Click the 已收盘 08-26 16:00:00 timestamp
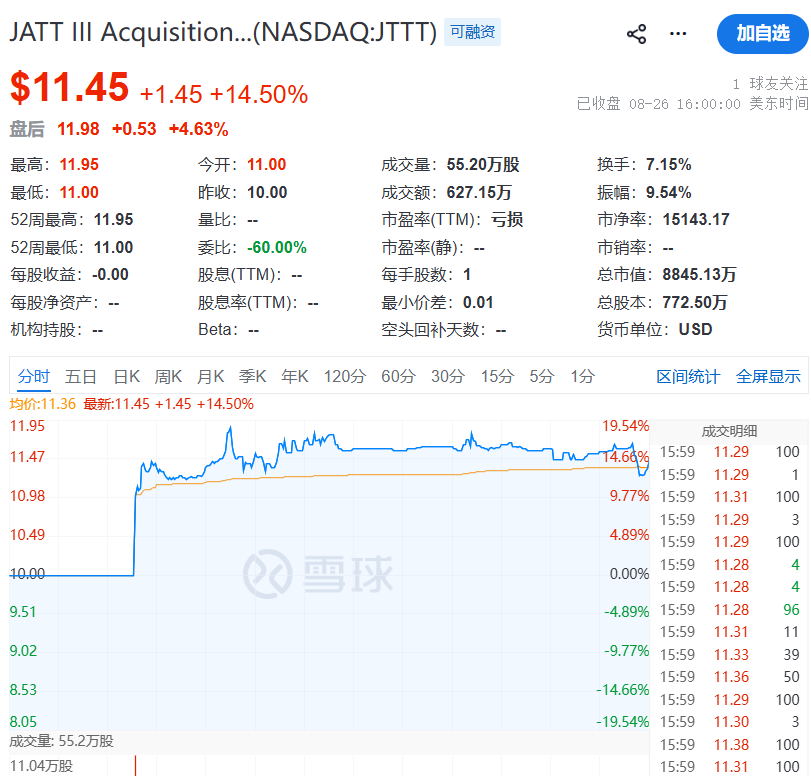Viewport: 811px width, 776px height. (692, 104)
